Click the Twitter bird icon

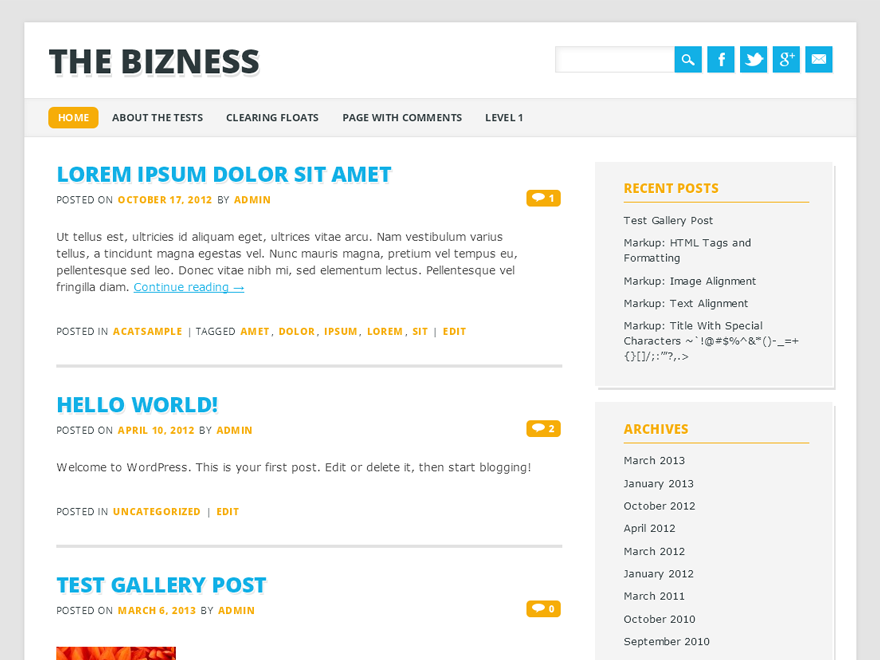point(753,59)
